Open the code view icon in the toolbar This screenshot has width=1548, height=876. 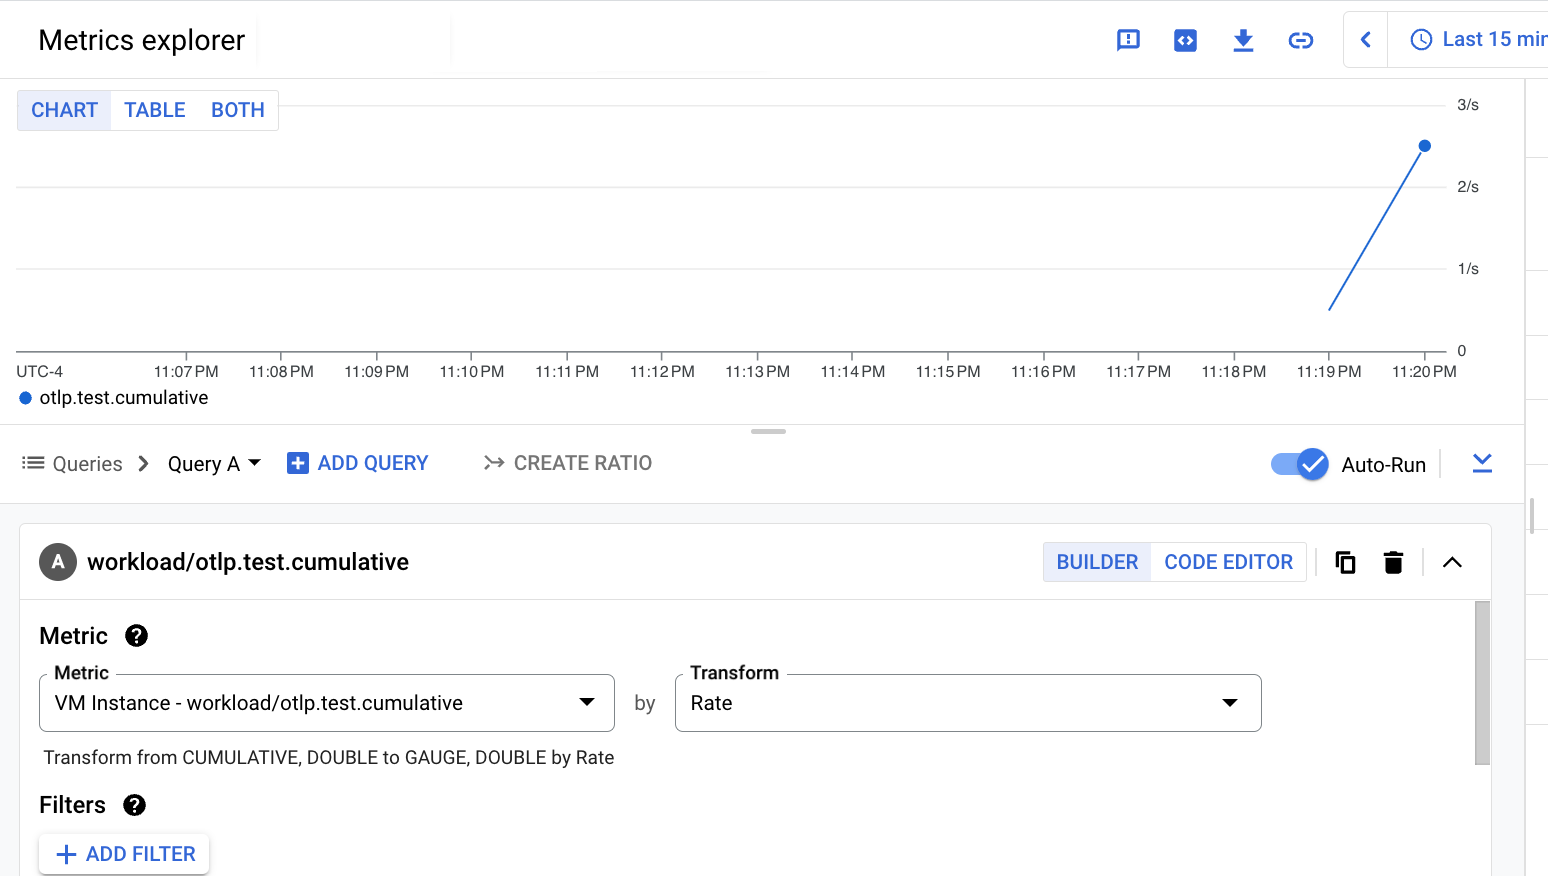pyautogui.click(x=1185, y=40)
